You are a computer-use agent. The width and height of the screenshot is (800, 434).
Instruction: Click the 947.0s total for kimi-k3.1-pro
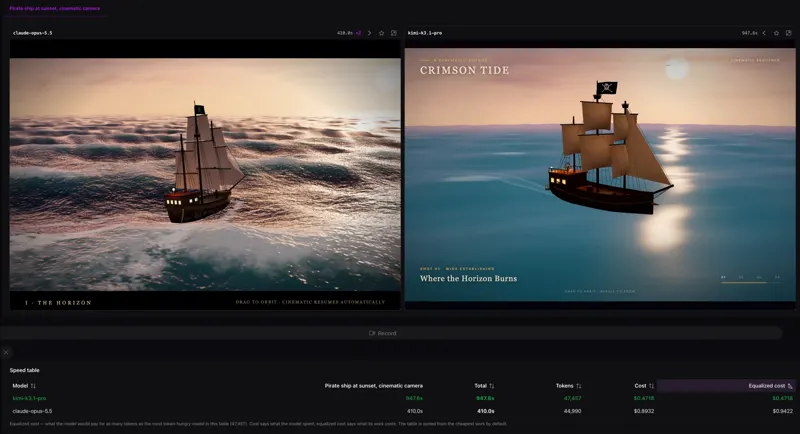click(x=485, y=398)
